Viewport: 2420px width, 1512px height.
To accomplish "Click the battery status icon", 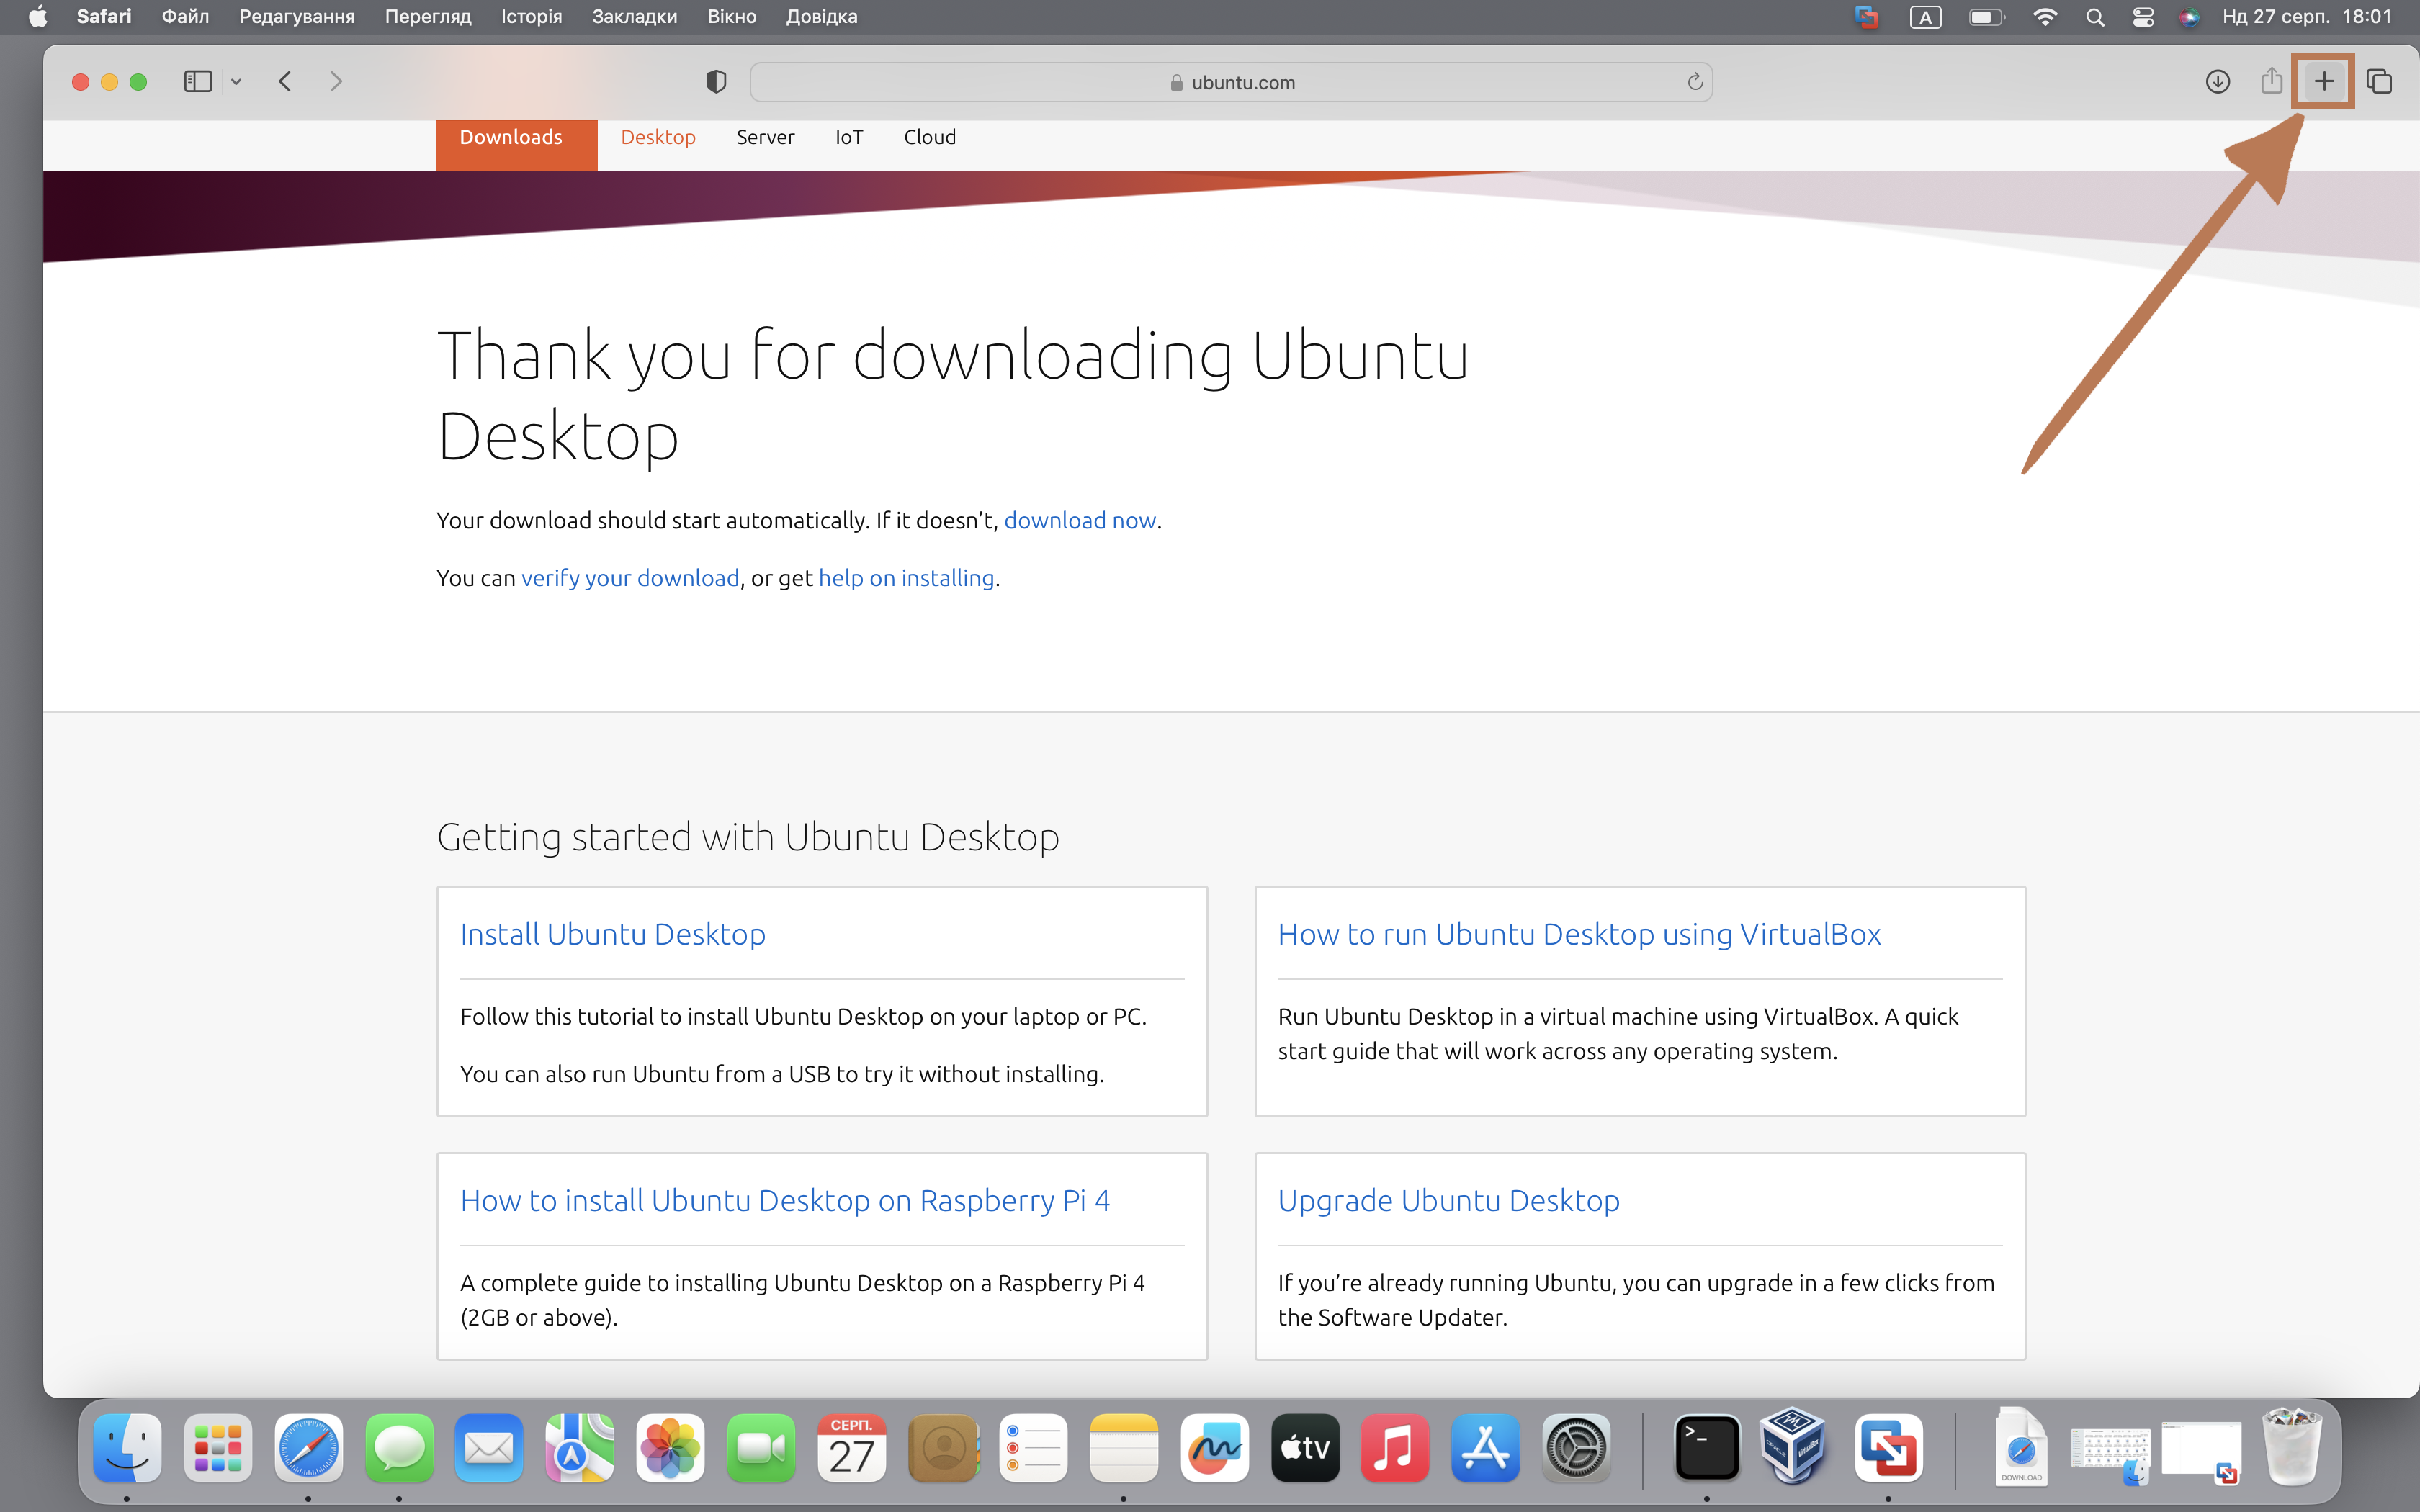I will (1986, 17).
